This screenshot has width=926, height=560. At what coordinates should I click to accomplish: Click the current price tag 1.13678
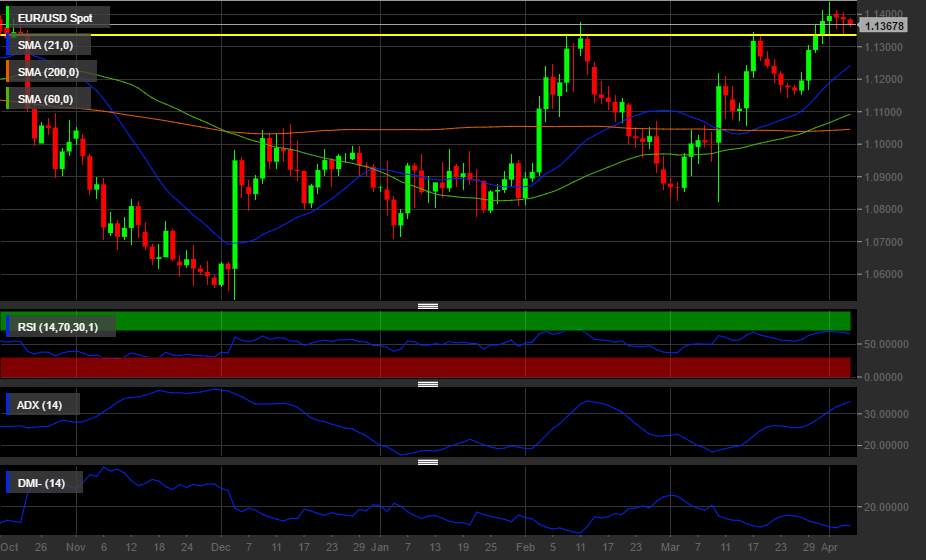884,26
